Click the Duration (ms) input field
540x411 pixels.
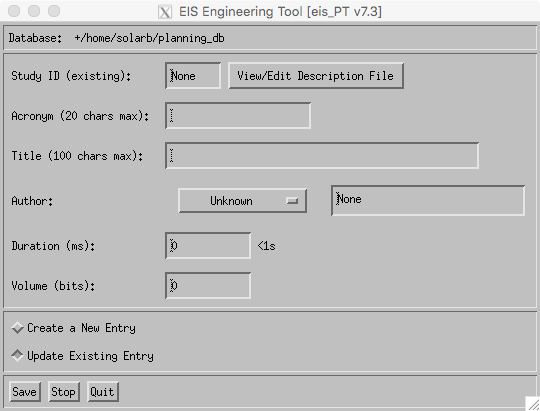point(208,246)
